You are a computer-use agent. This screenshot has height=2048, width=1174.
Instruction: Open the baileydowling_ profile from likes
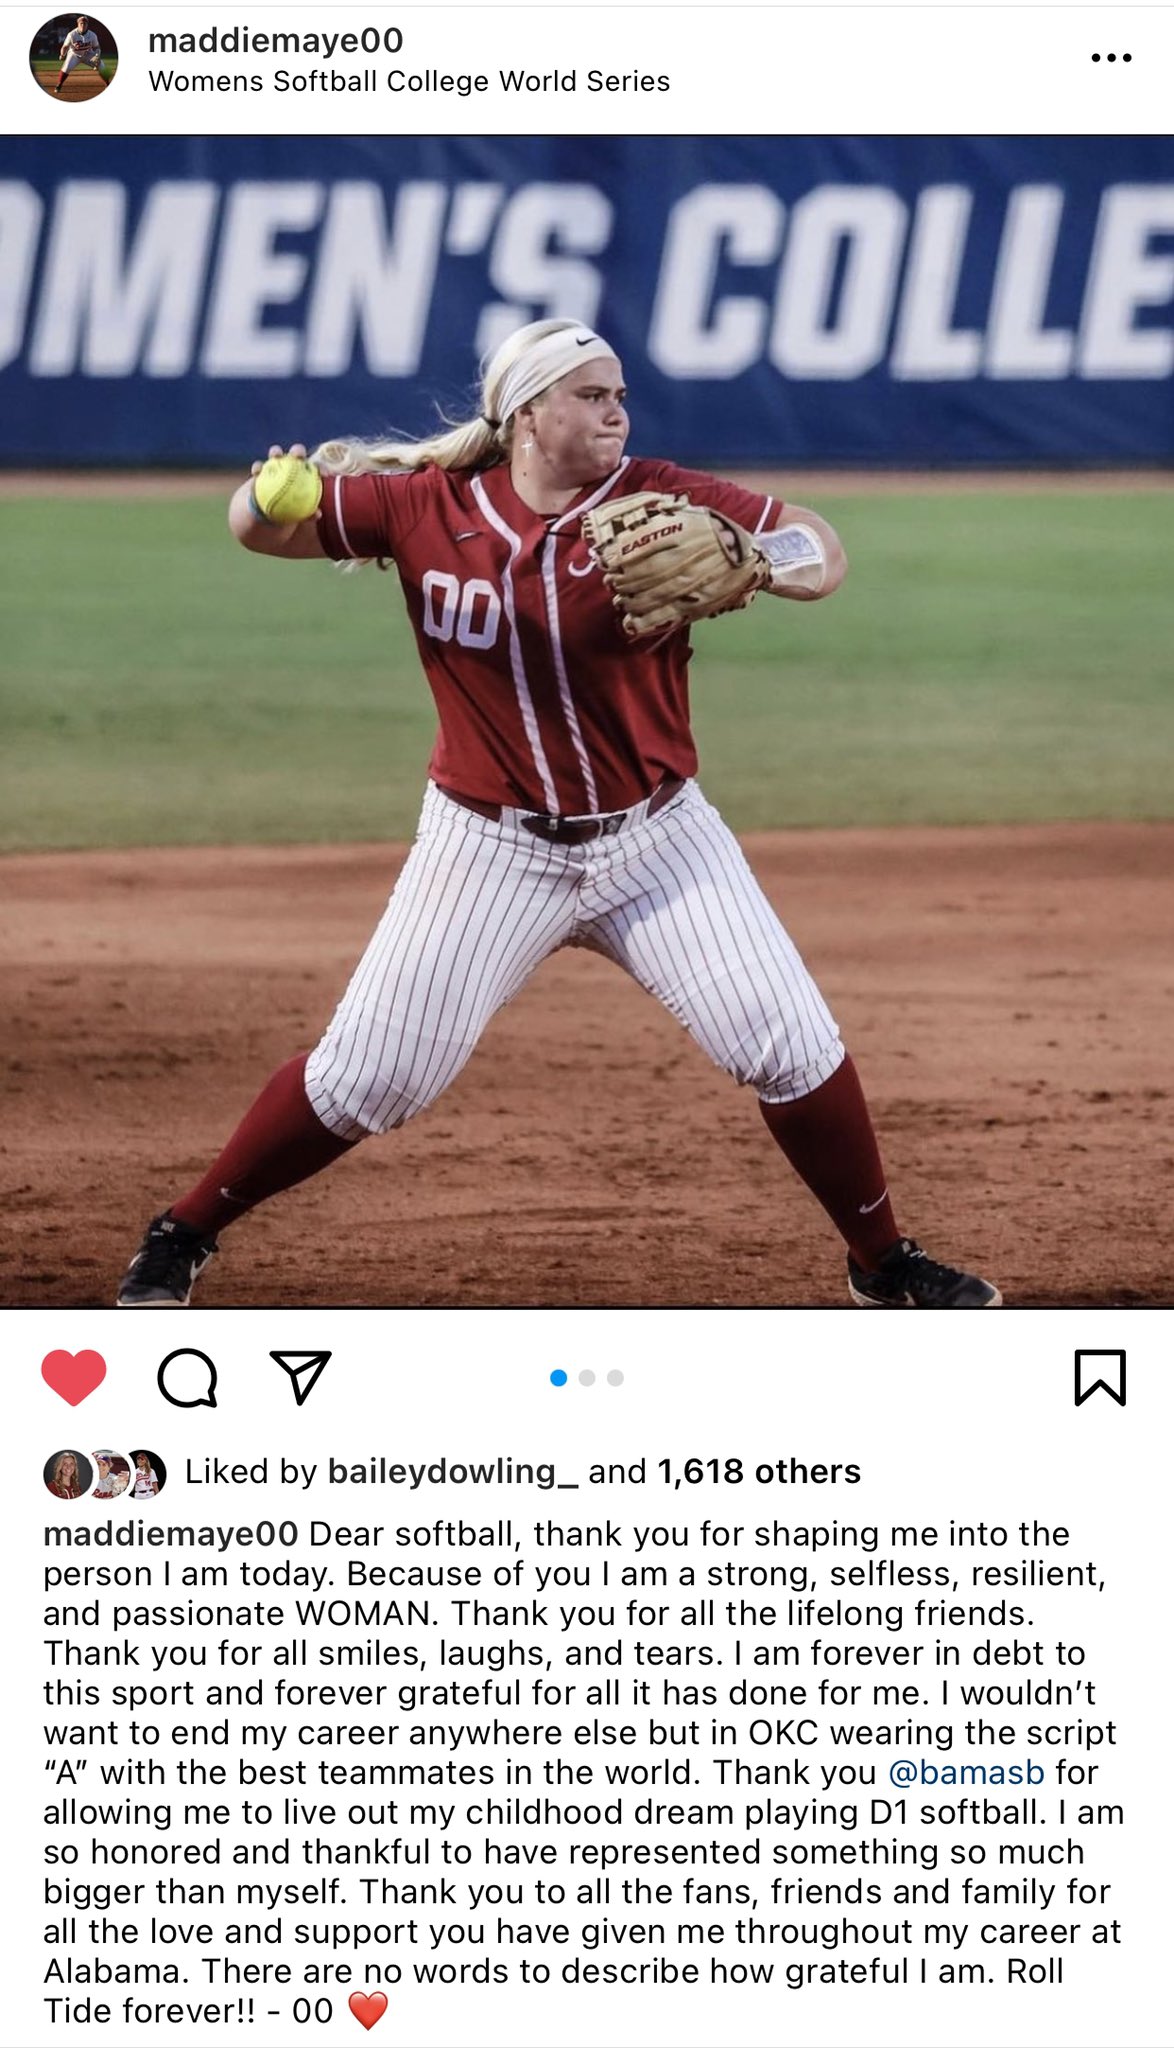[x=453, y=1471]
